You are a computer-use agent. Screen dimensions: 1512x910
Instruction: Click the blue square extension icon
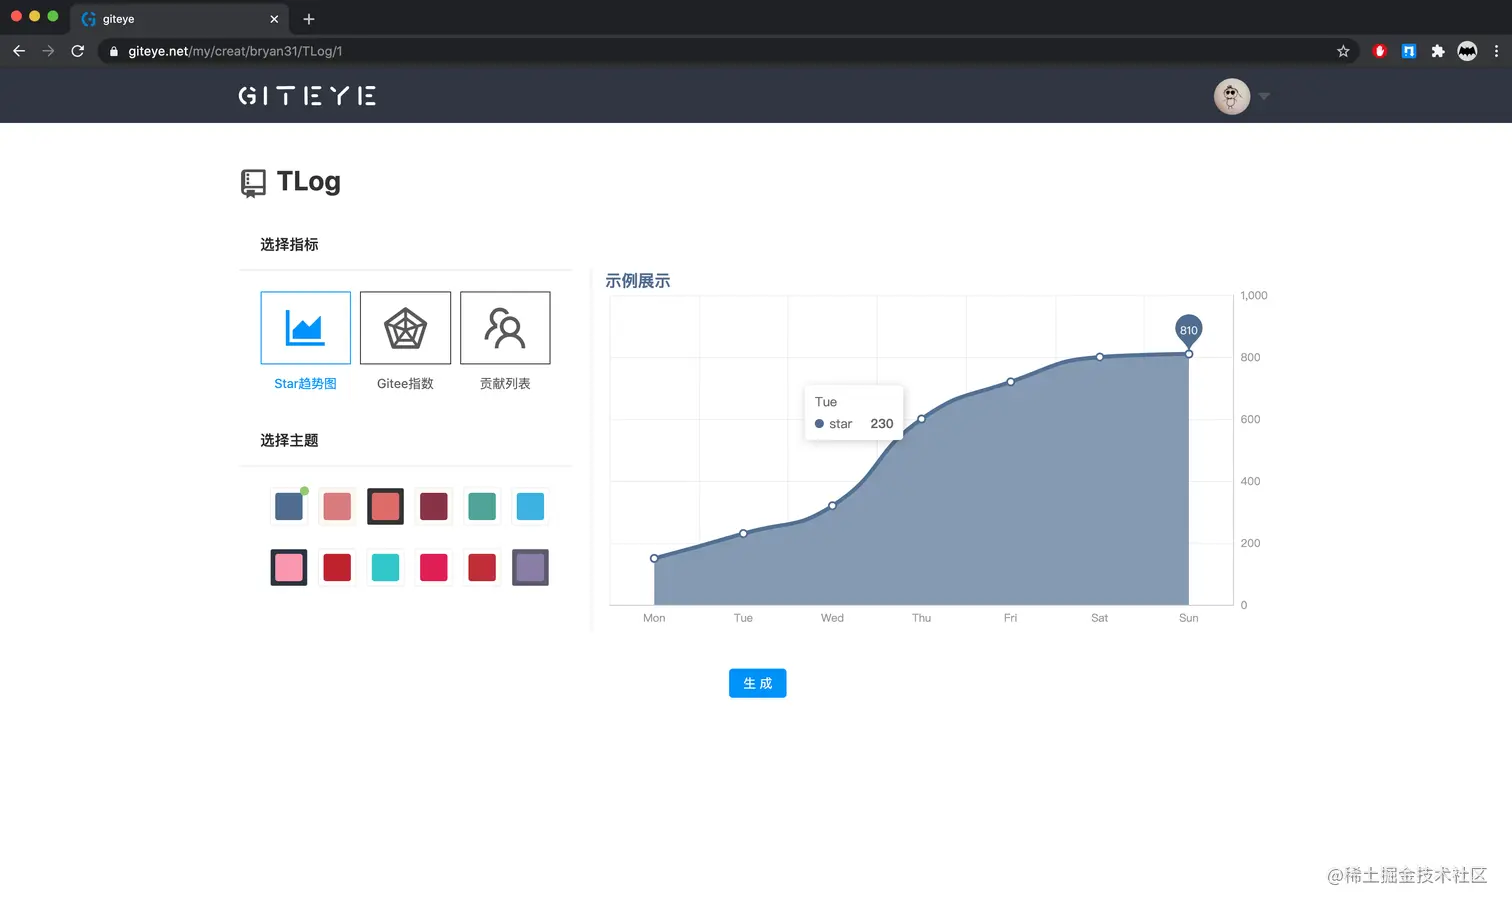pos(1409,51)
